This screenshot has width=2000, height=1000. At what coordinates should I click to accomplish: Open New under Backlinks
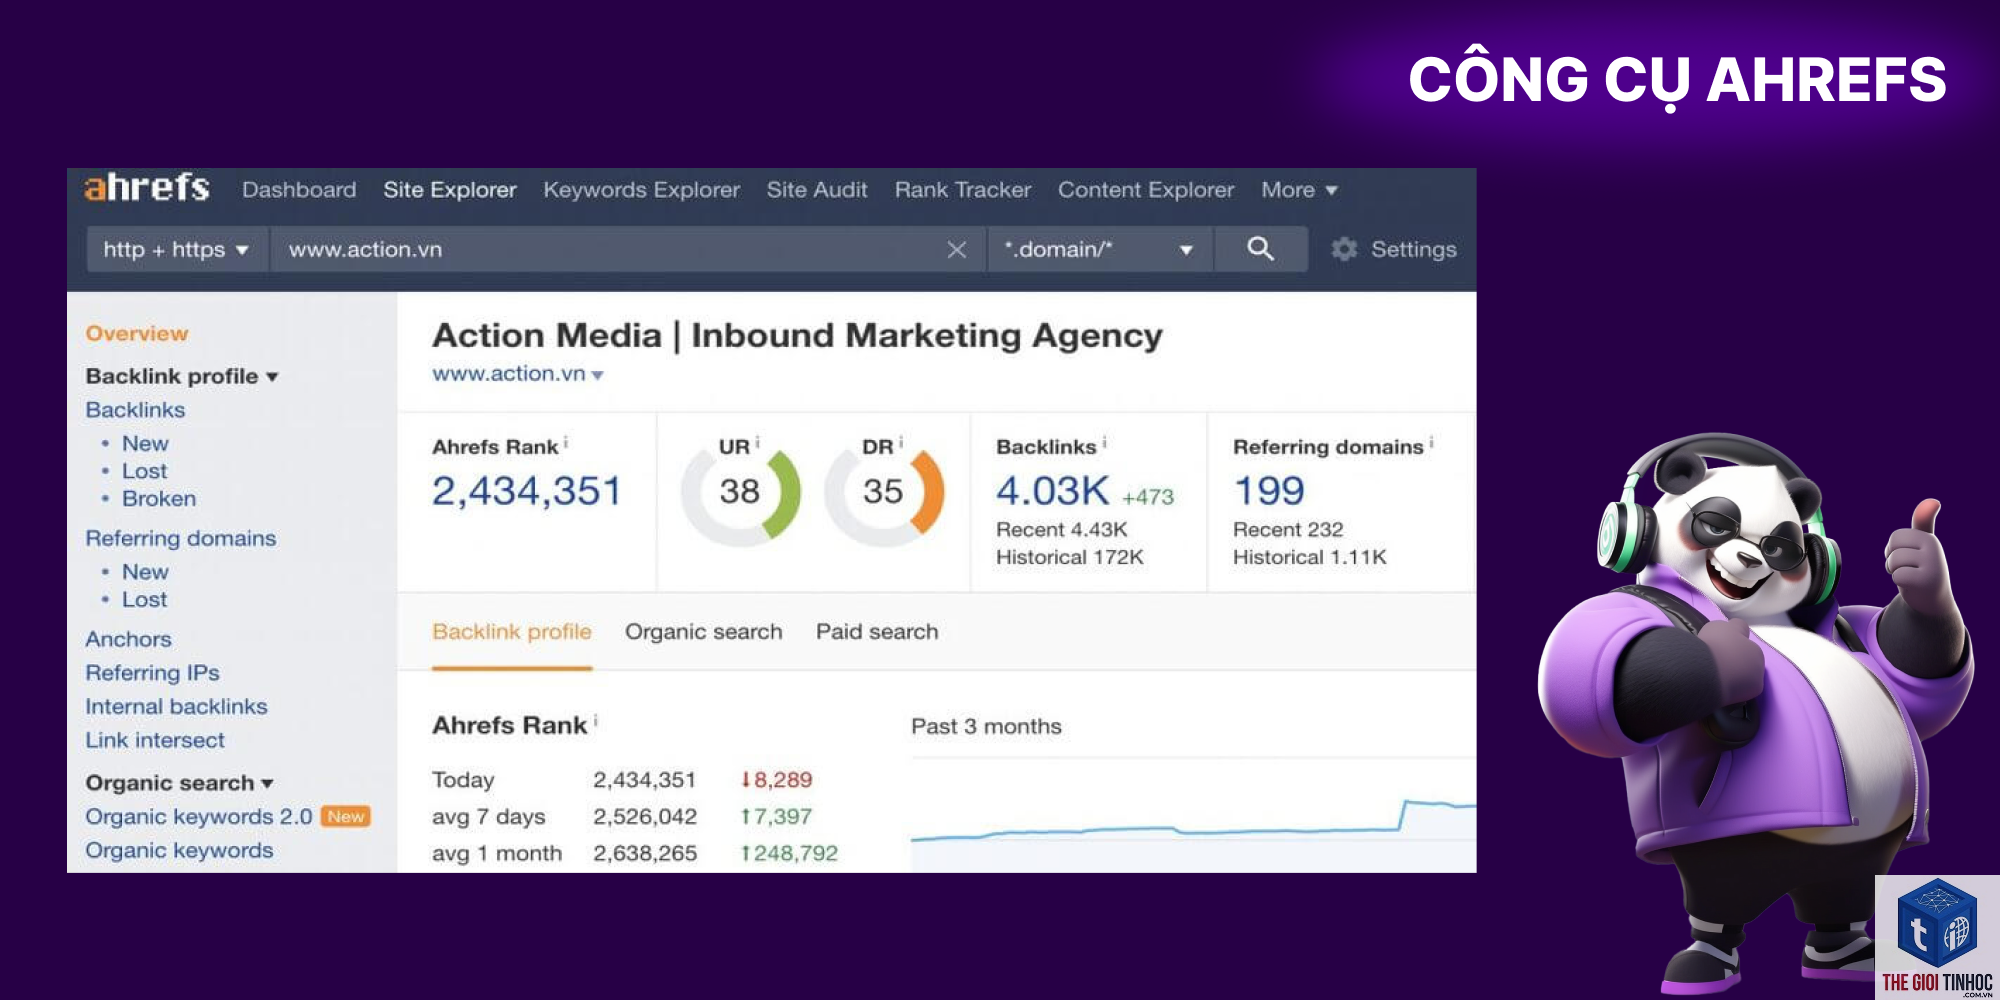tap(145, 443)
